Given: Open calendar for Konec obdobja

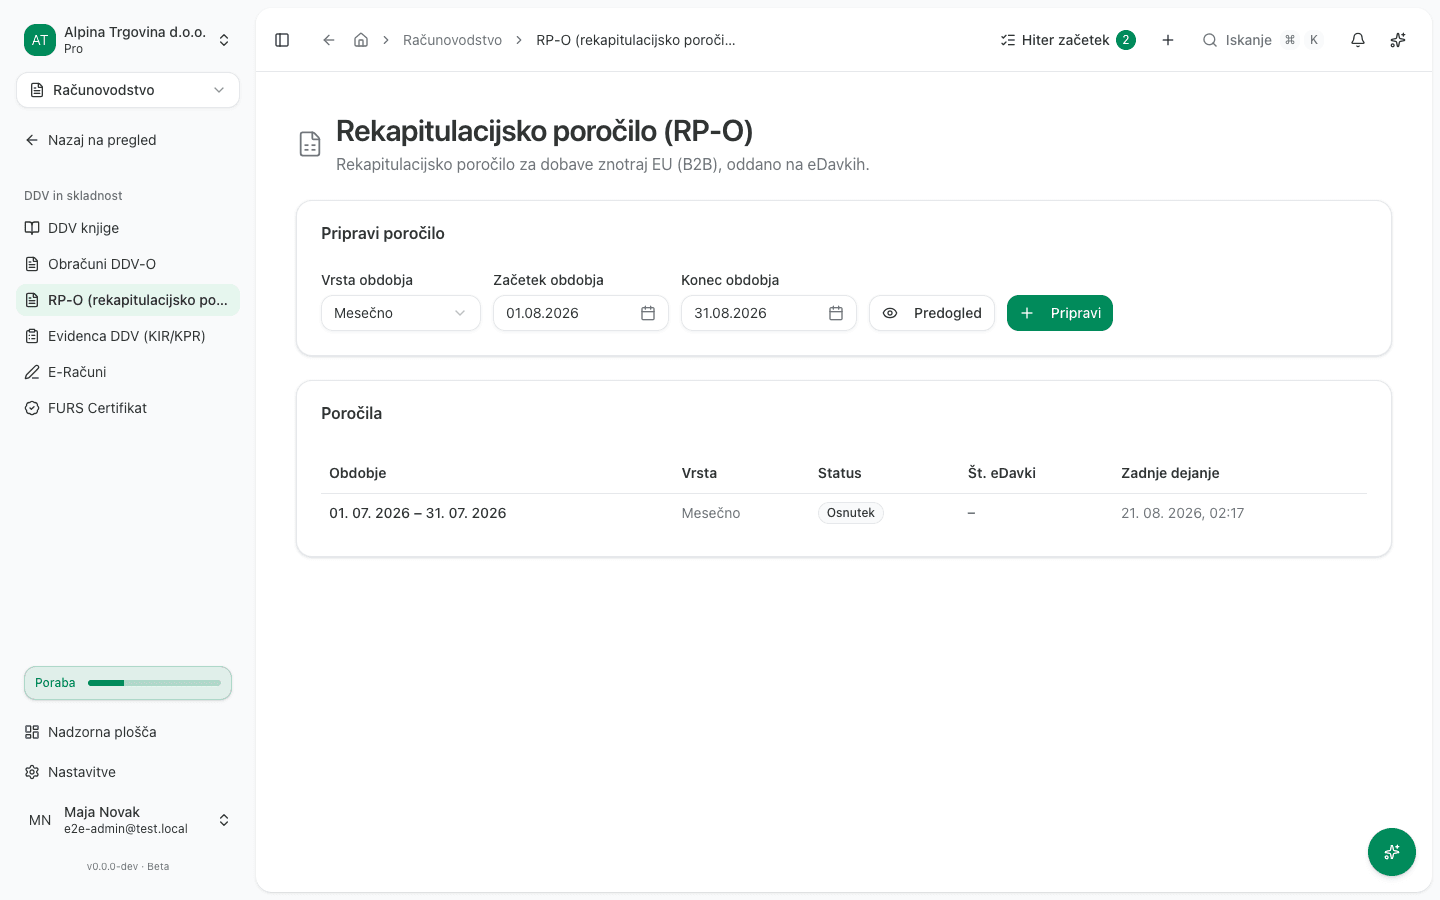Looking at the screenshot, I should [836, 313].
